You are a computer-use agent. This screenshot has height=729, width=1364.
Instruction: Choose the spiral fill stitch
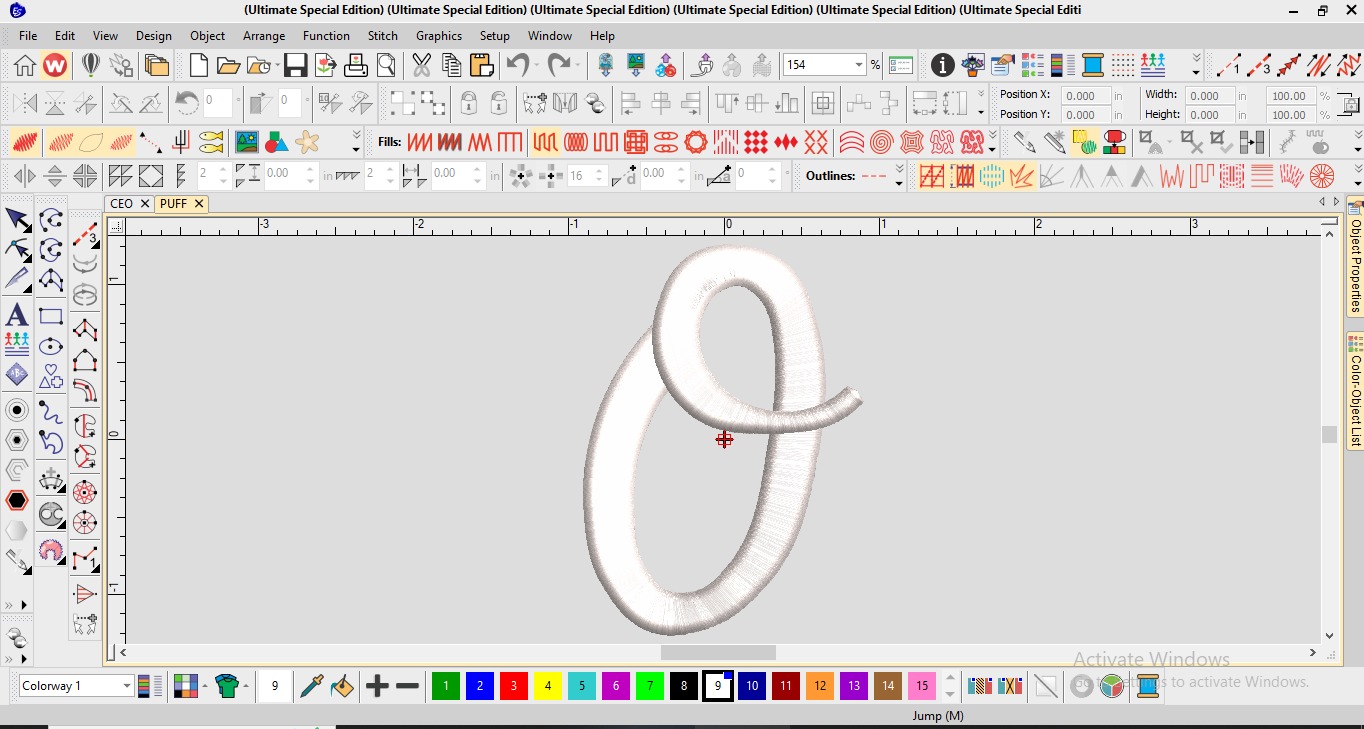(881, 142)
